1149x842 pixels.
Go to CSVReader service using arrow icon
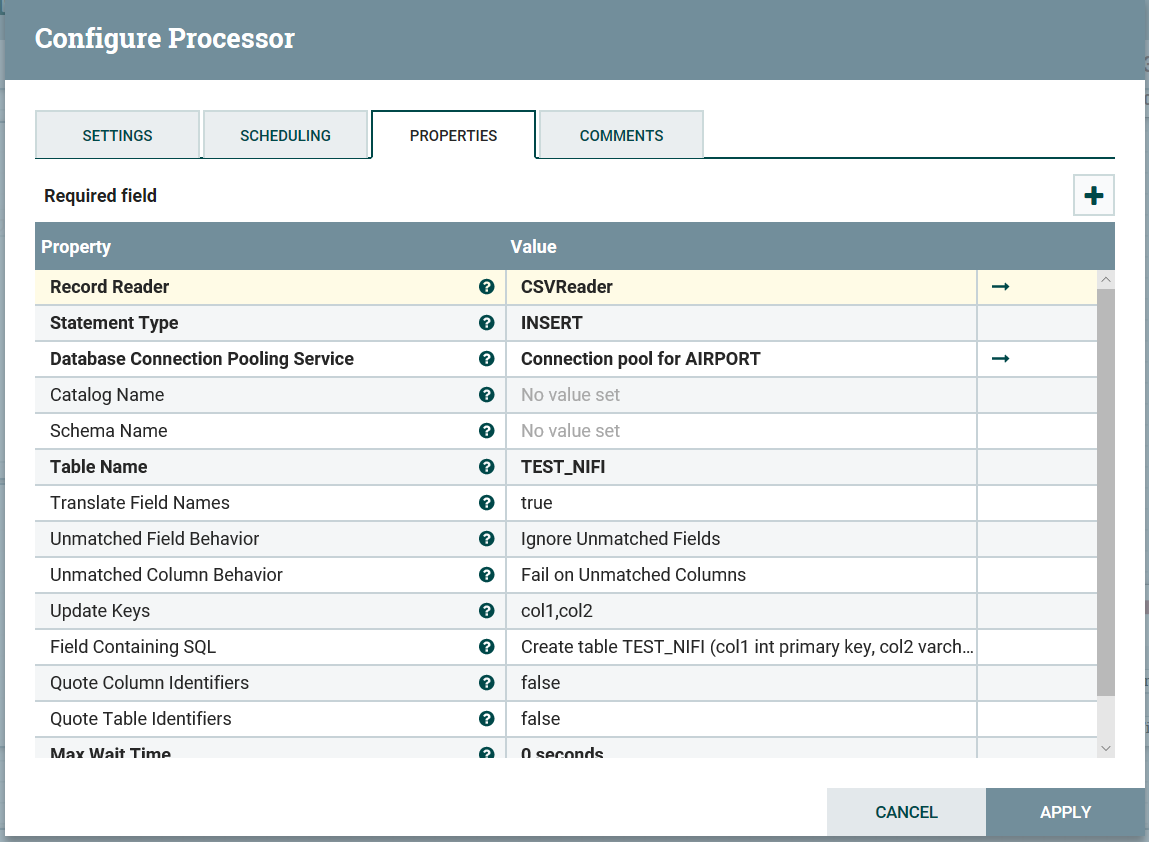pos(1000,287)
